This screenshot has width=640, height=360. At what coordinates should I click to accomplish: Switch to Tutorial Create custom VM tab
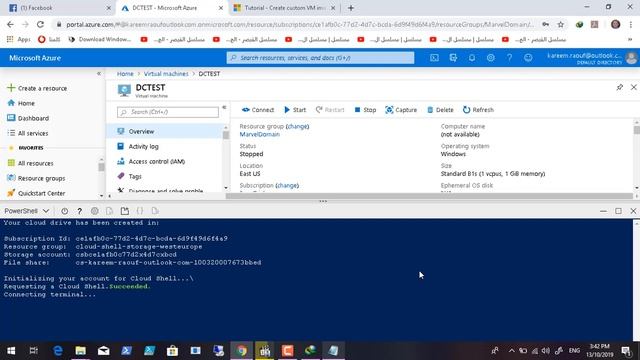(284, 8)
